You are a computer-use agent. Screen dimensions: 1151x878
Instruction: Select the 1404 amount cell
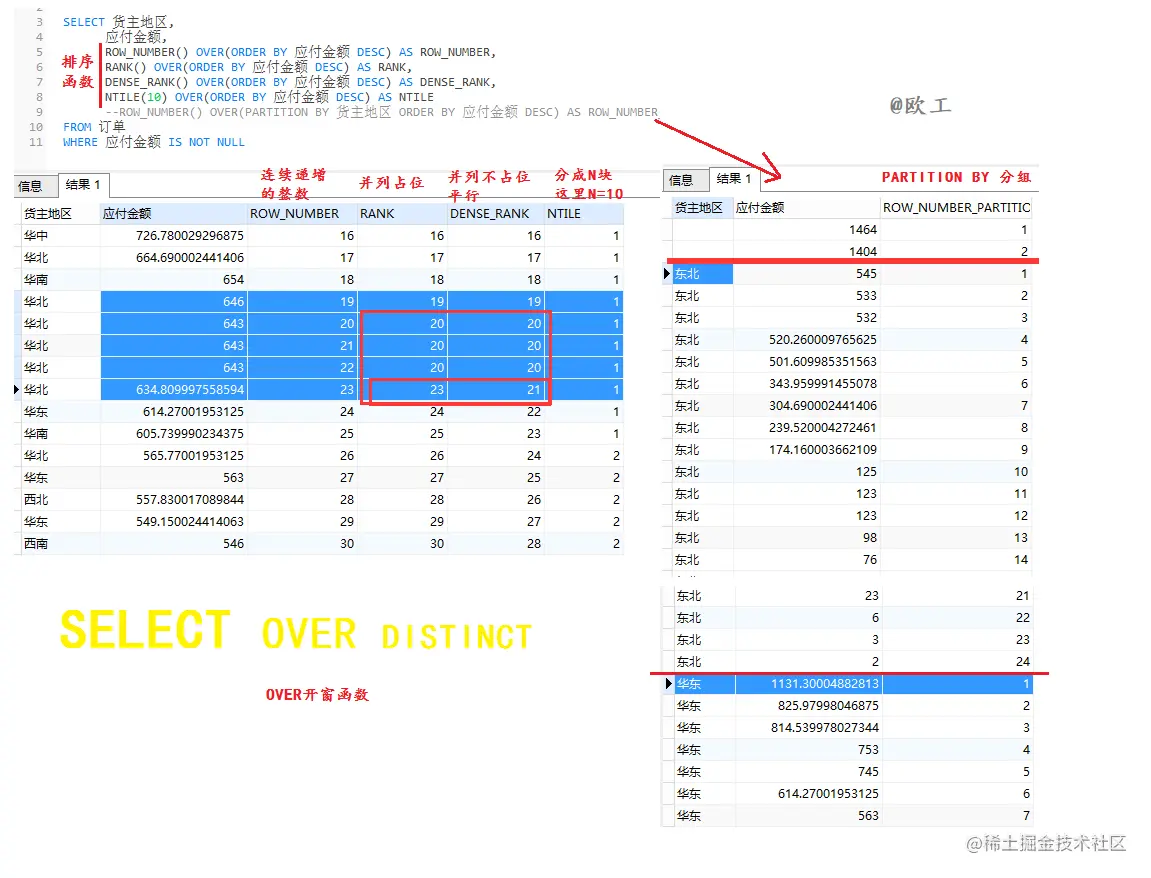806,252
